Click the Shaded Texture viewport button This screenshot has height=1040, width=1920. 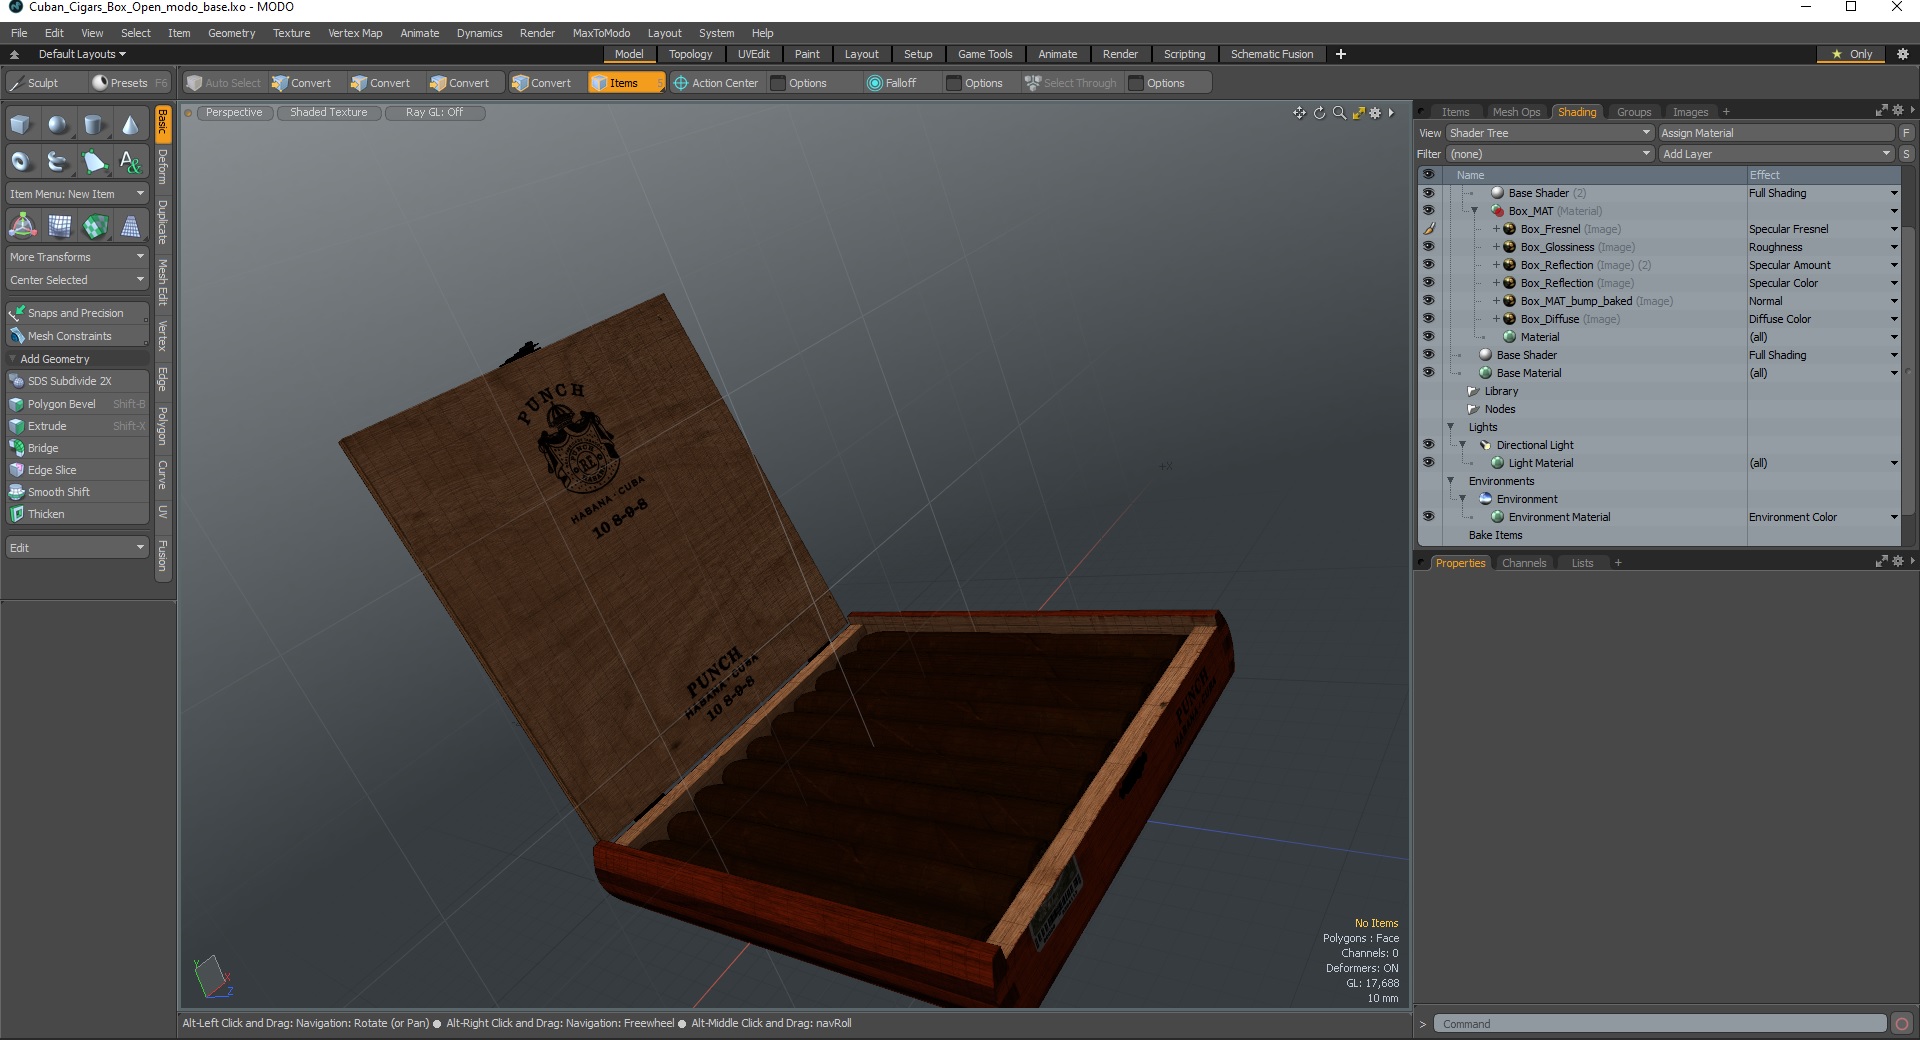click(x=329, y=113)
